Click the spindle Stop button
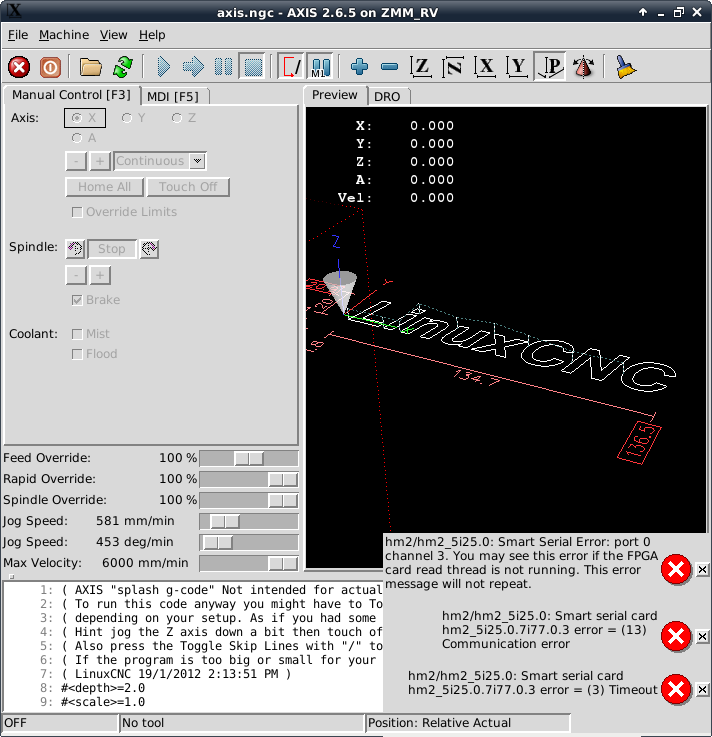 [x=112, y=249]
